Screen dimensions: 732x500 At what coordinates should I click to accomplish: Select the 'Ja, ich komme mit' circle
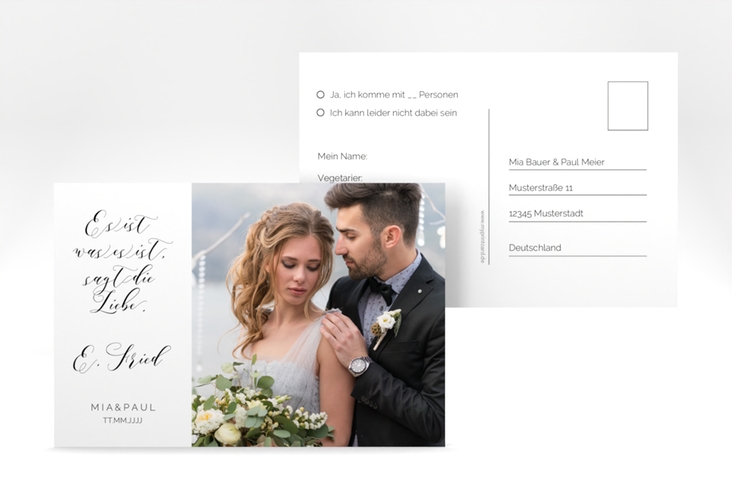pyautogui.click(x=320, y=95)
